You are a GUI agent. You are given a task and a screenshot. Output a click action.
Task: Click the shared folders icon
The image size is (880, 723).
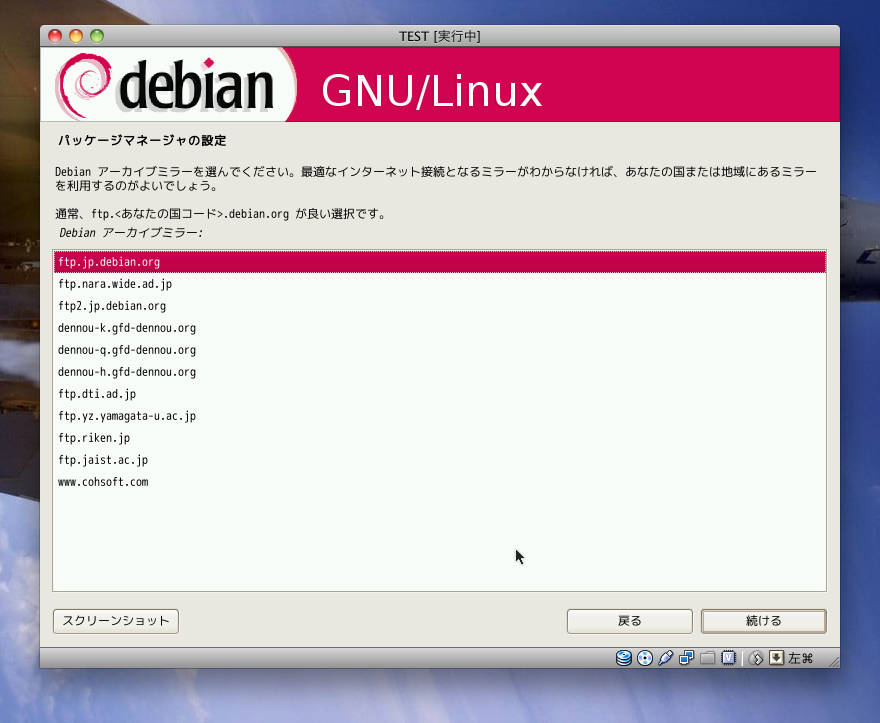[x=707, y=658]
